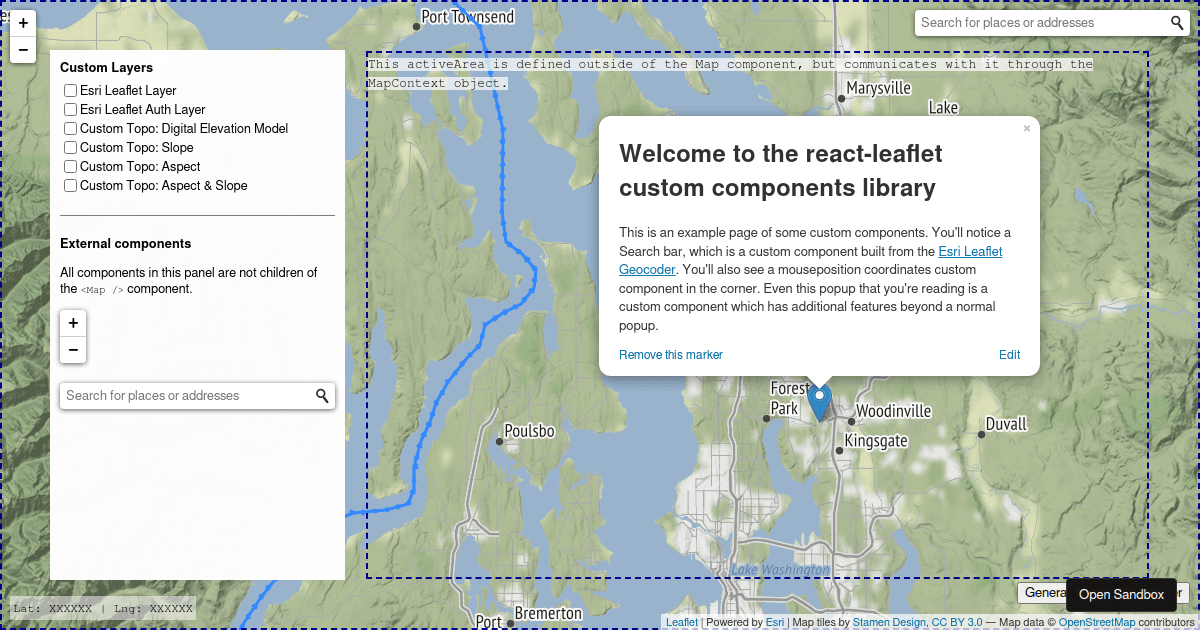Click the Remove this marker link
This screenshot has height=630, width=1200.
click(671, 354)
